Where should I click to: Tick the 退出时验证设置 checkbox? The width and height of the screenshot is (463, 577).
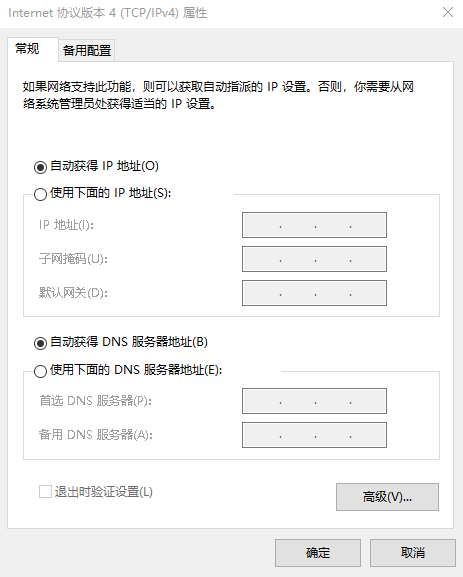click(x=45, y=492)
